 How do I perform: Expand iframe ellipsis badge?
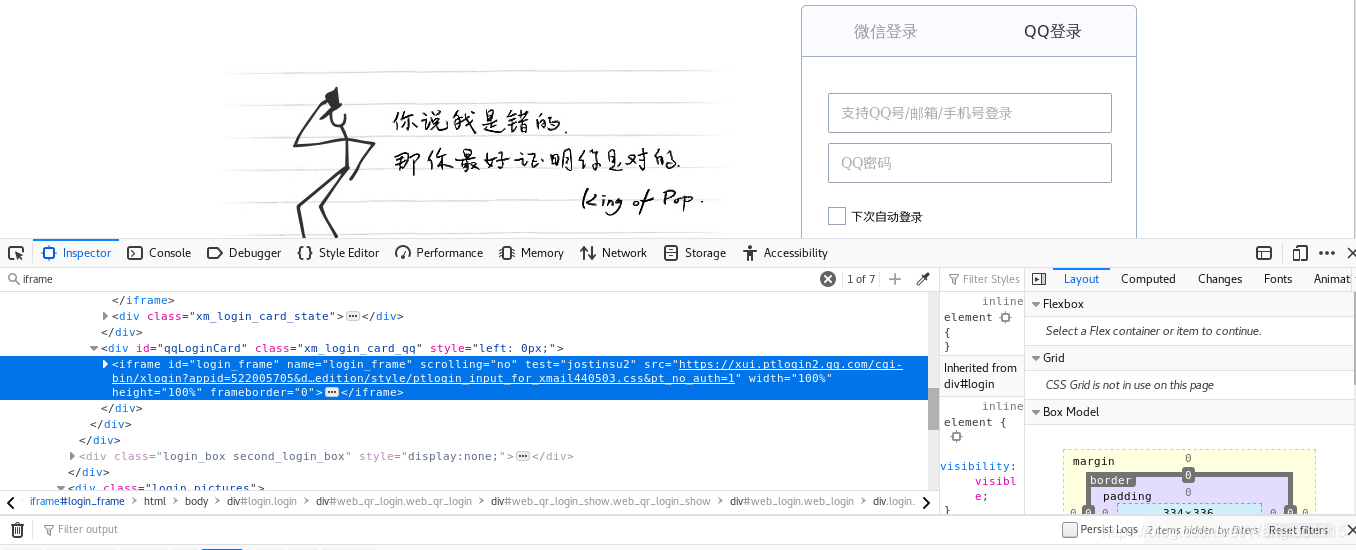[x=331, y=392]
